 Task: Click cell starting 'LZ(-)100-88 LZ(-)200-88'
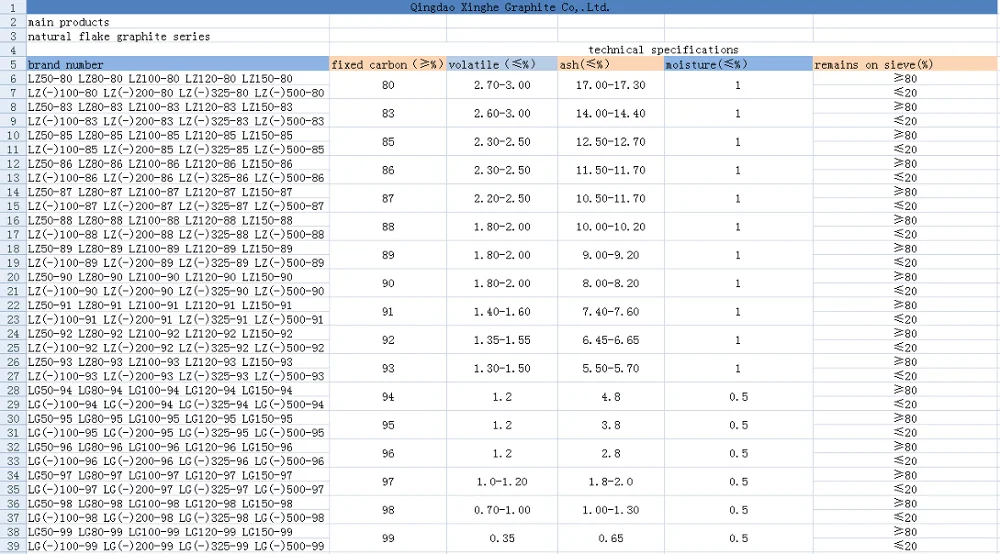pos(177,234)
